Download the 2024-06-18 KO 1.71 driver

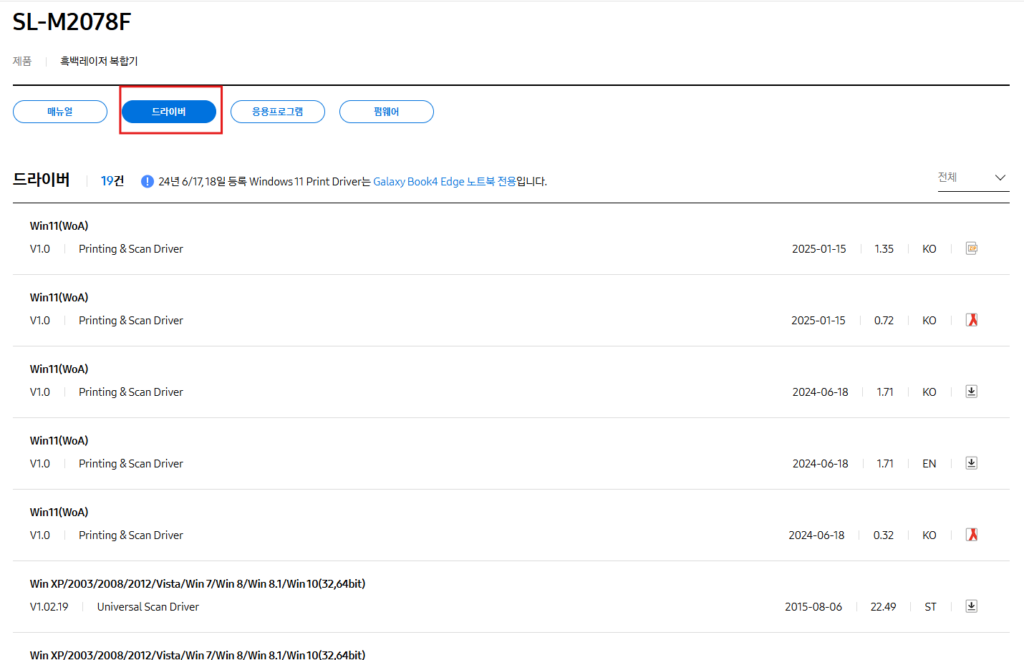(x=972, y=391)
